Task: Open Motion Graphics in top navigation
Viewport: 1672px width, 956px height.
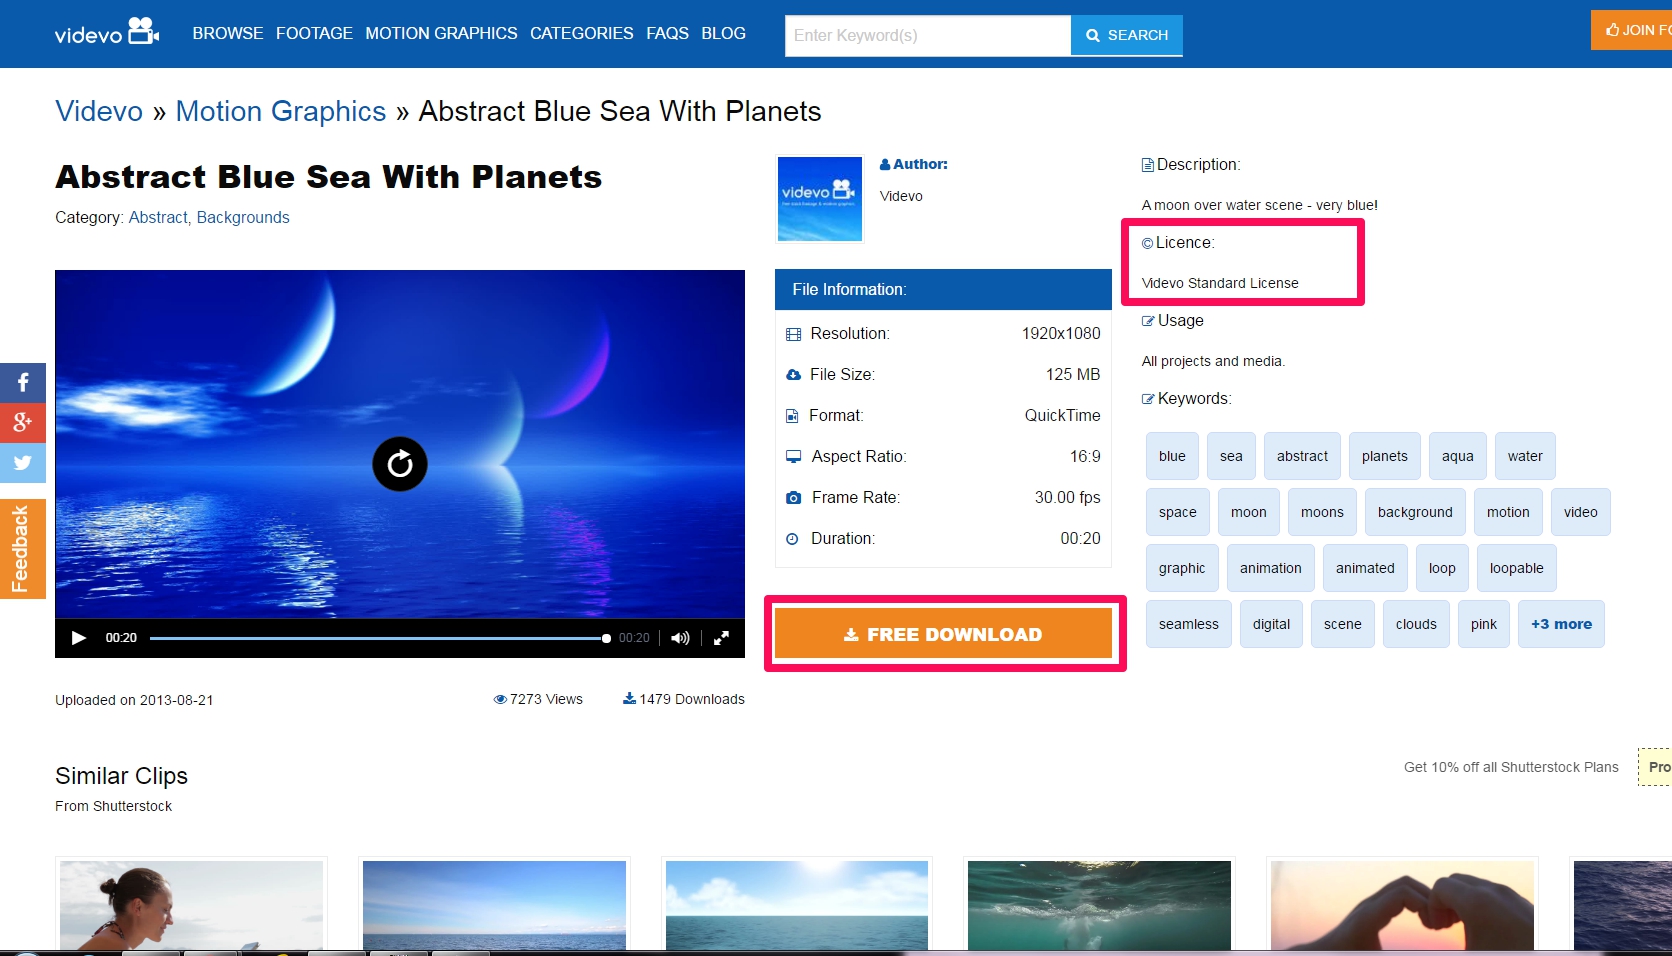Action: (x=441, y=33)
